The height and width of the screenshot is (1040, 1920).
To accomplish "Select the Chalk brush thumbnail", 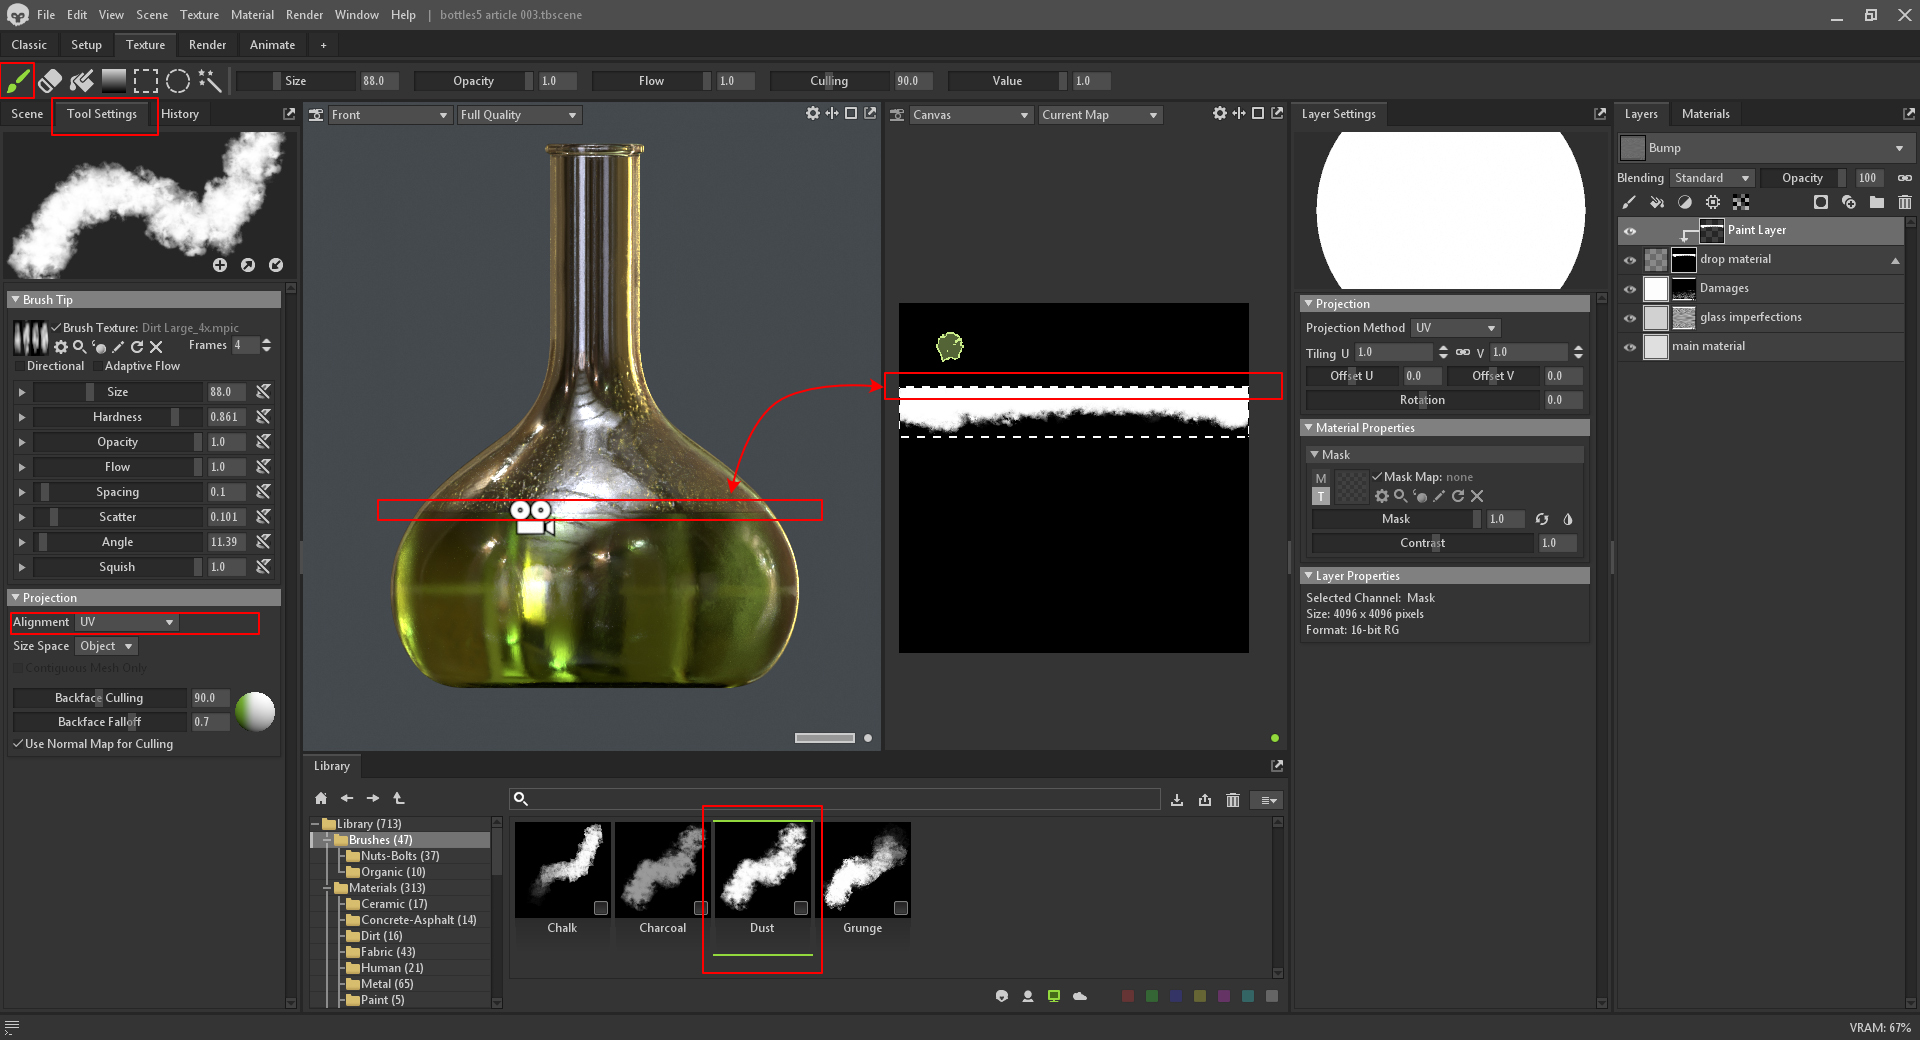I will click(562, 870).
